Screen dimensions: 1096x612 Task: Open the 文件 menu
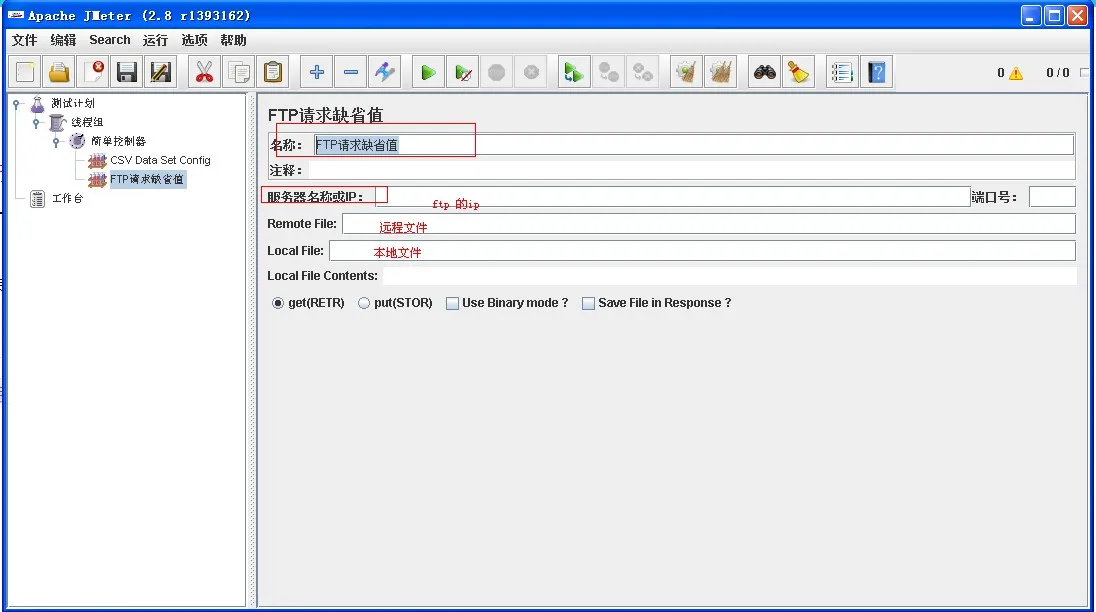(24, 40)
